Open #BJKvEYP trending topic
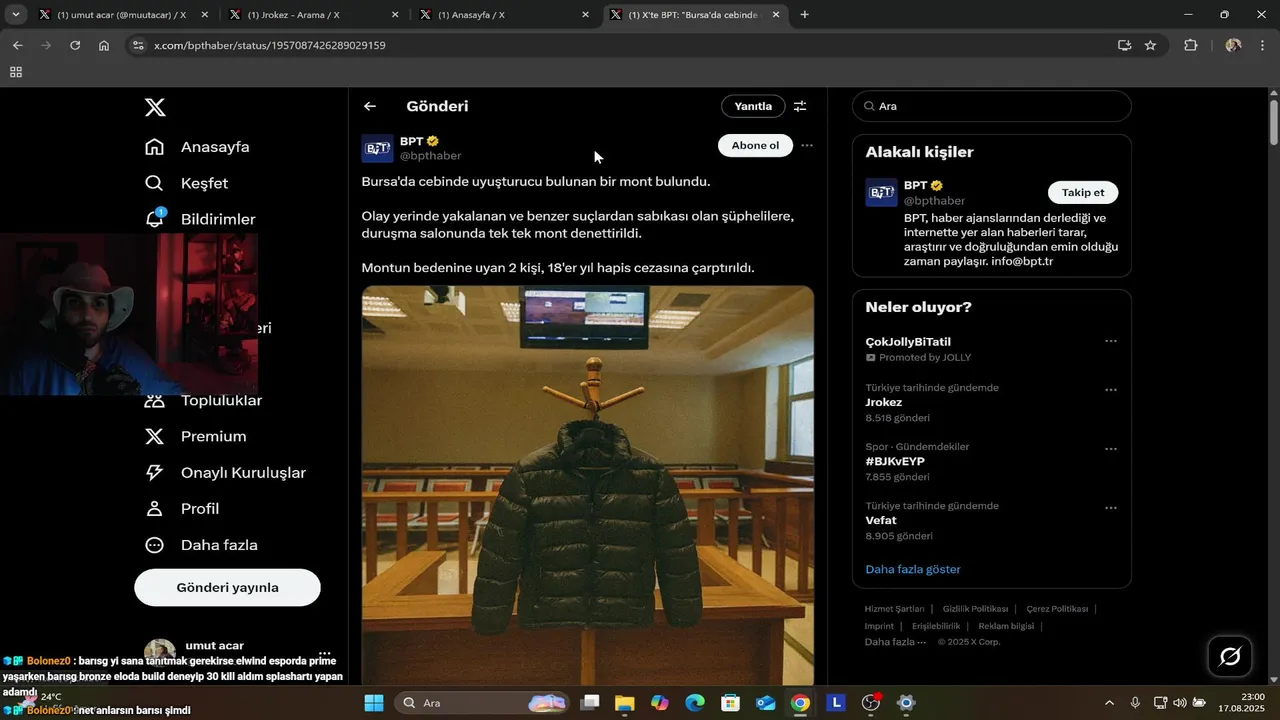 pyautogui.click(x=895, y=461)
